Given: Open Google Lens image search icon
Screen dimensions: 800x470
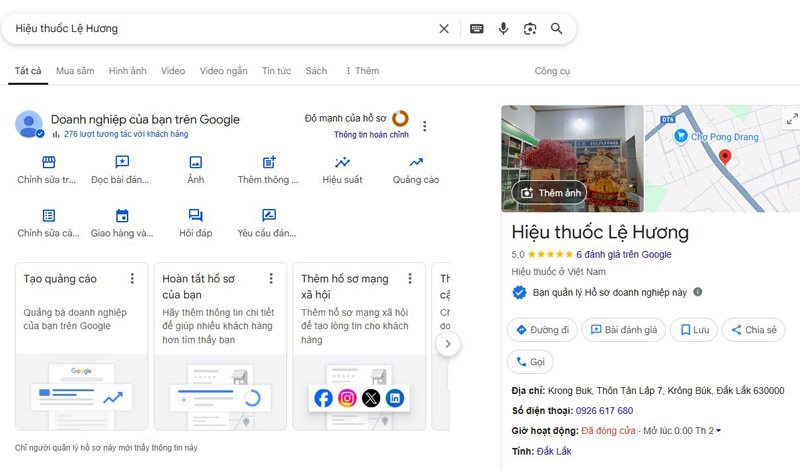Looking at the screenshot, I should [x=530, y=29].
